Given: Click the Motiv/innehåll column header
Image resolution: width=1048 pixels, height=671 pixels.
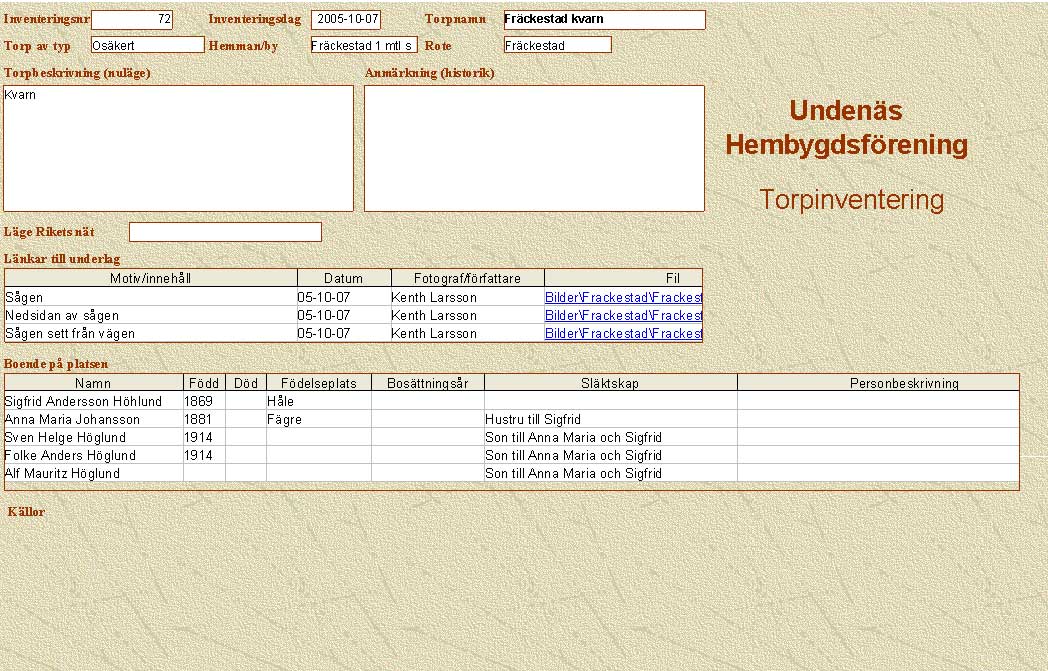Looking at the screenshot, I should click(x=151, y=278).
